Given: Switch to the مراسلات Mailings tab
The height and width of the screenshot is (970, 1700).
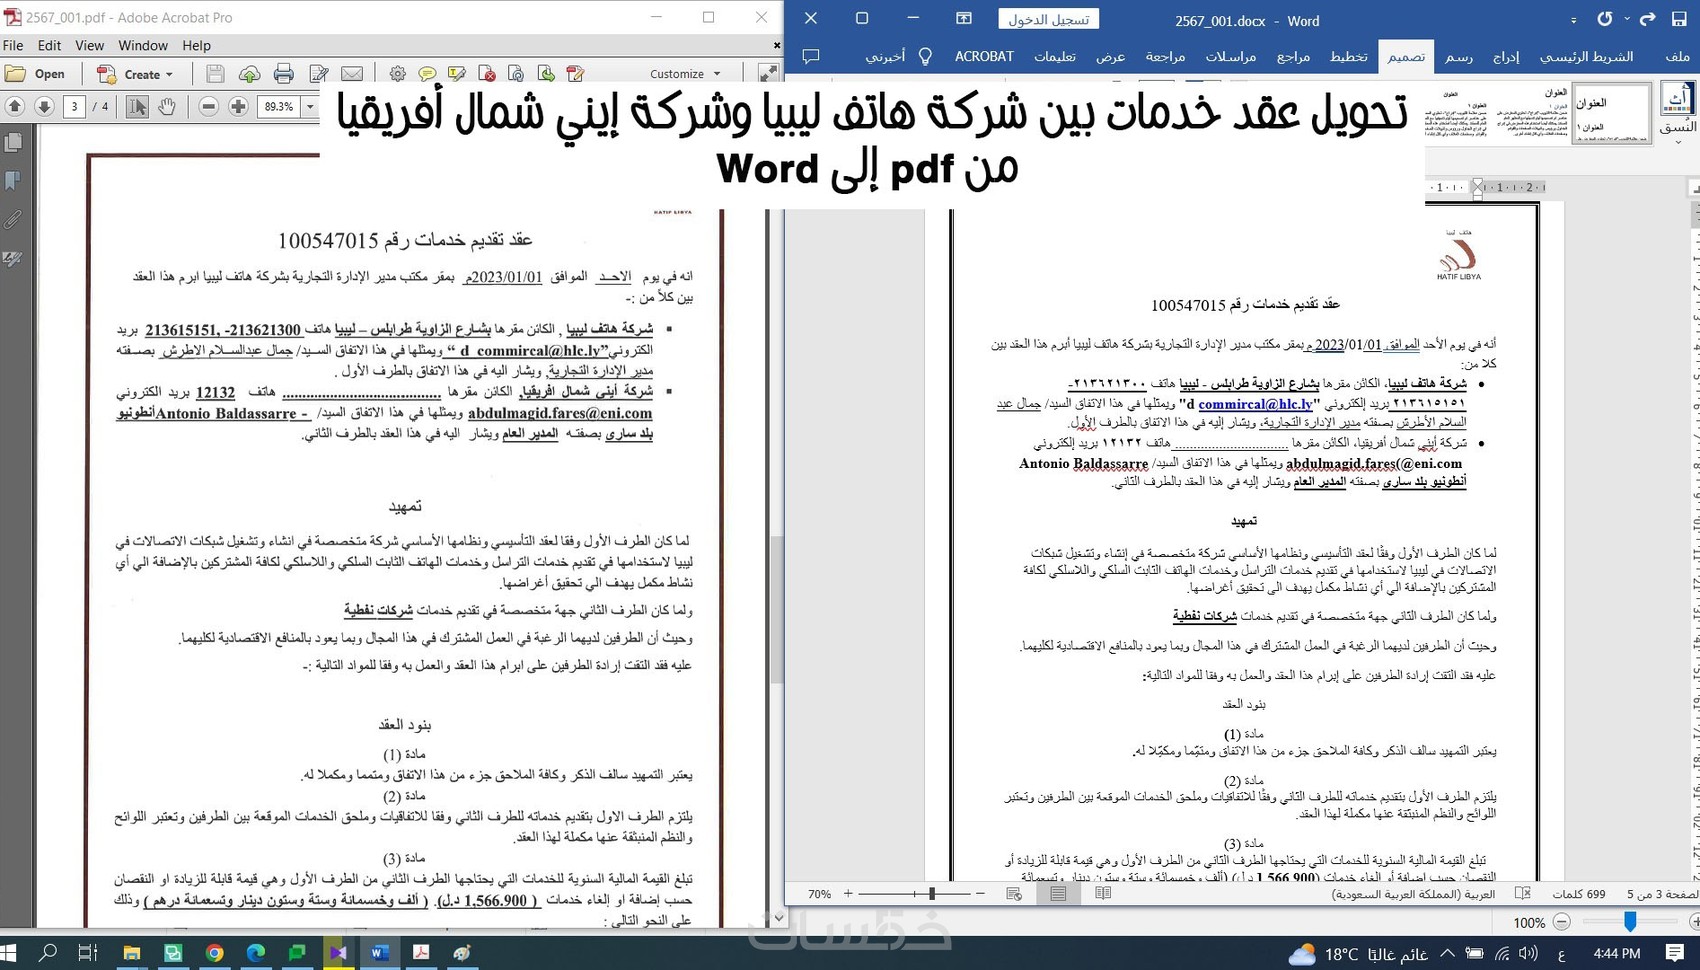Looking at the screenshot, I should point(1230,56).
